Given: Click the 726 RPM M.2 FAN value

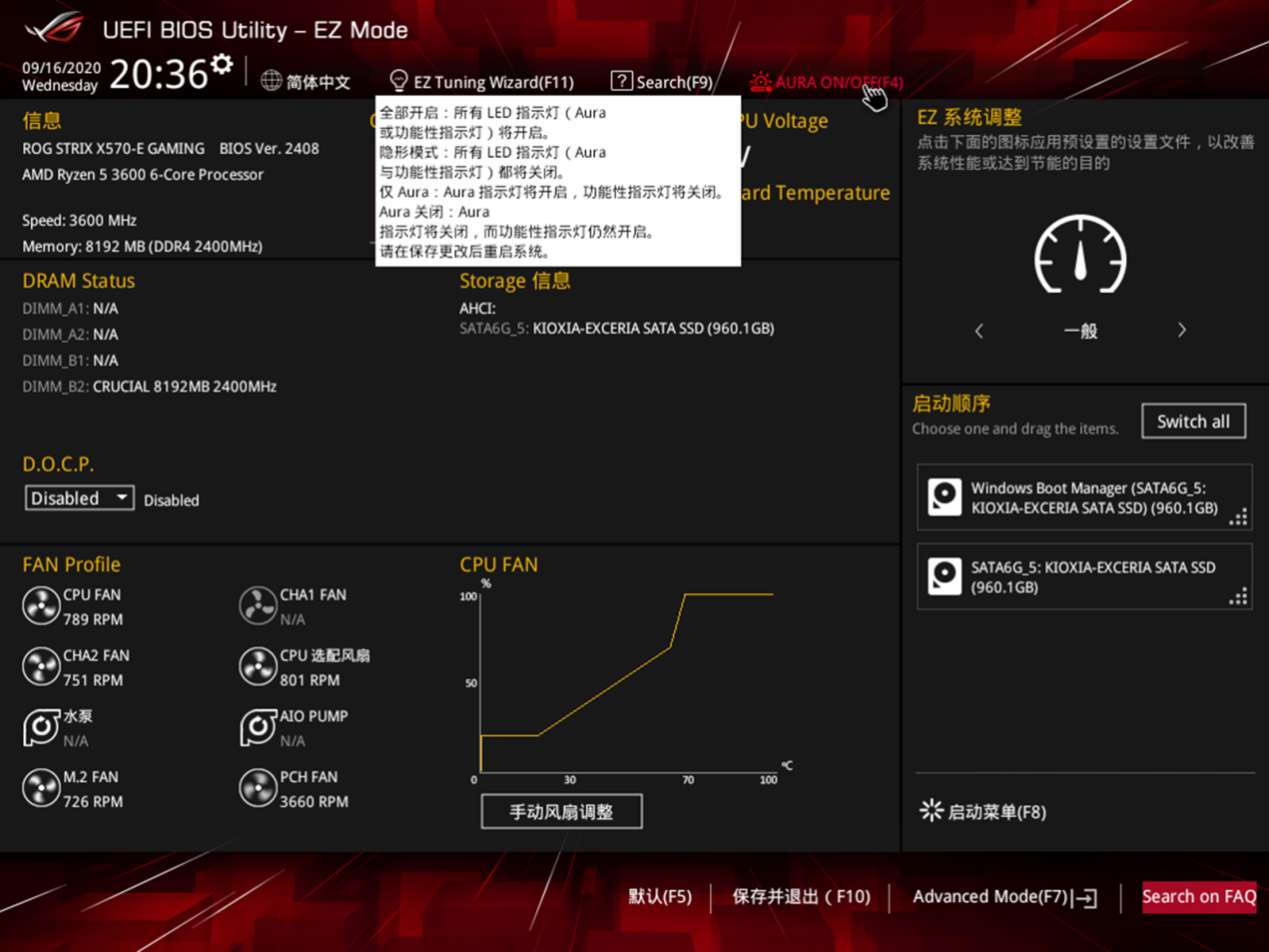Looking at the screenshot, I should (x=92, y=801).
